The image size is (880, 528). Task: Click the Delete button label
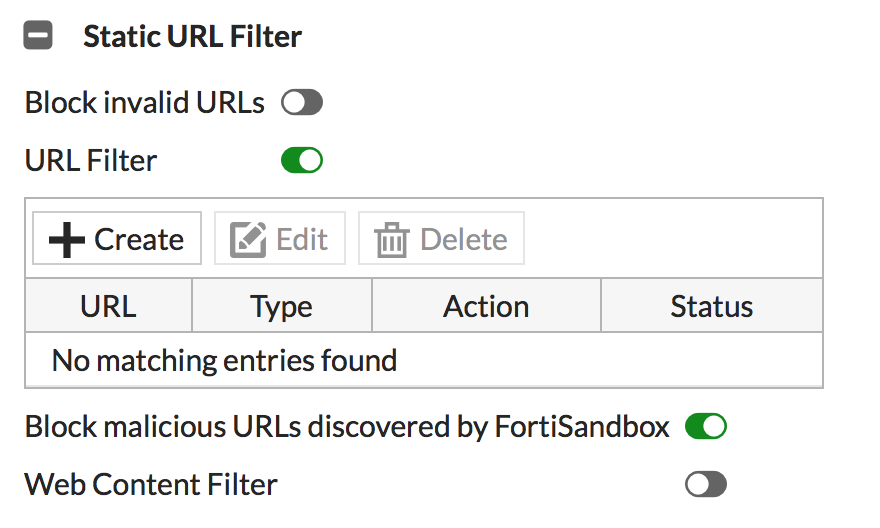(x=464, y=240)
